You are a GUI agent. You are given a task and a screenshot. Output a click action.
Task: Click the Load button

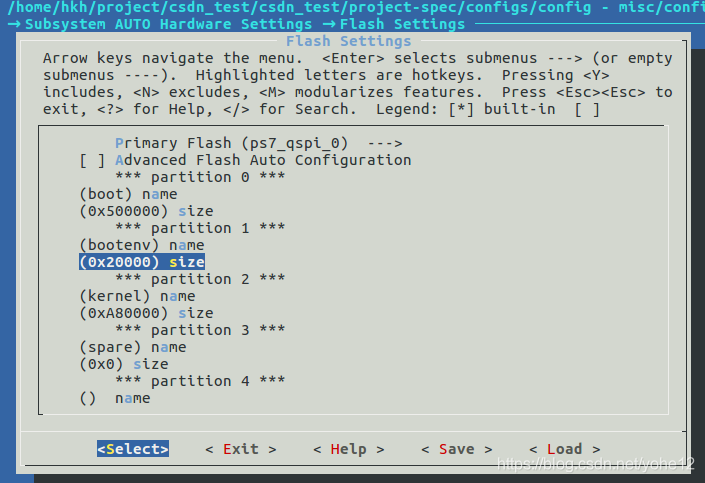(565, 449)
